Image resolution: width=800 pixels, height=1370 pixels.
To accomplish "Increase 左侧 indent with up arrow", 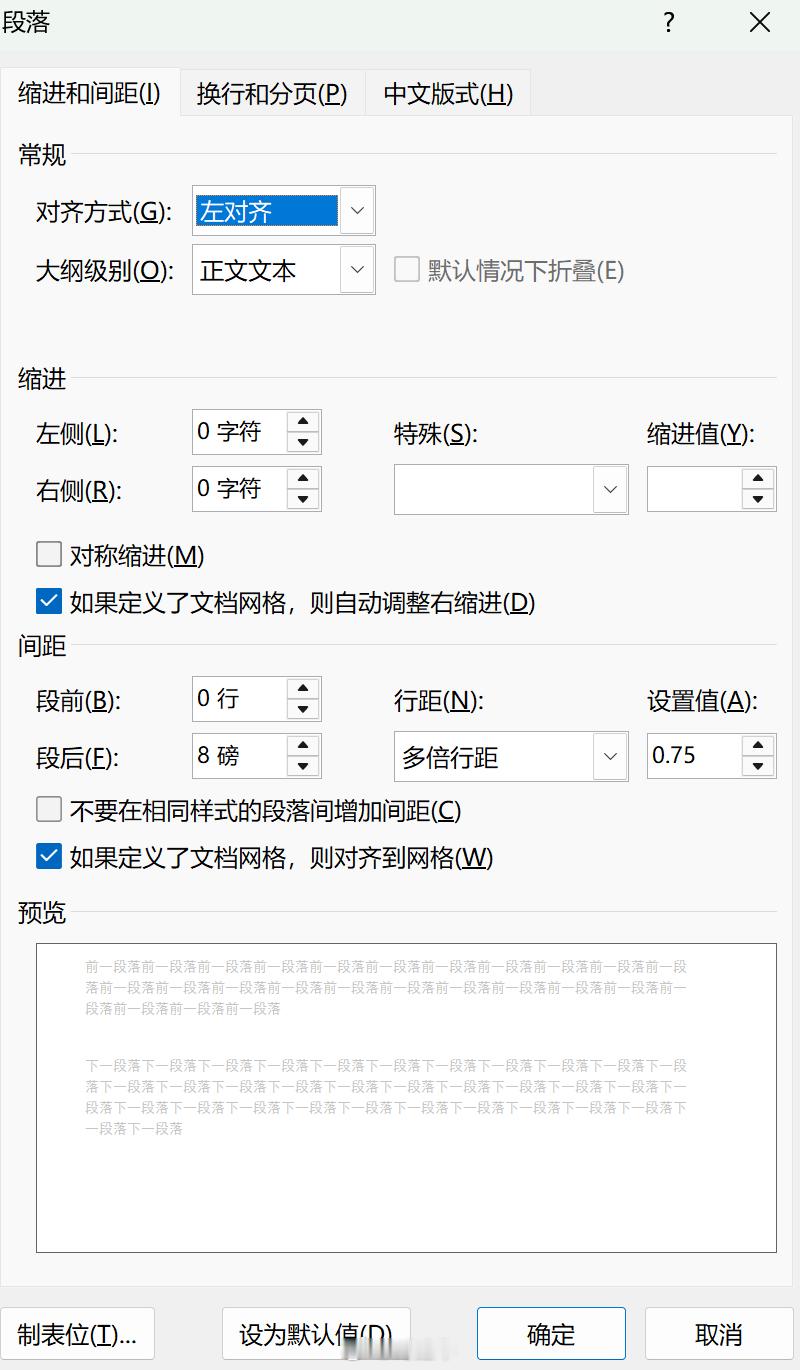I will click(x=304, y=422).
